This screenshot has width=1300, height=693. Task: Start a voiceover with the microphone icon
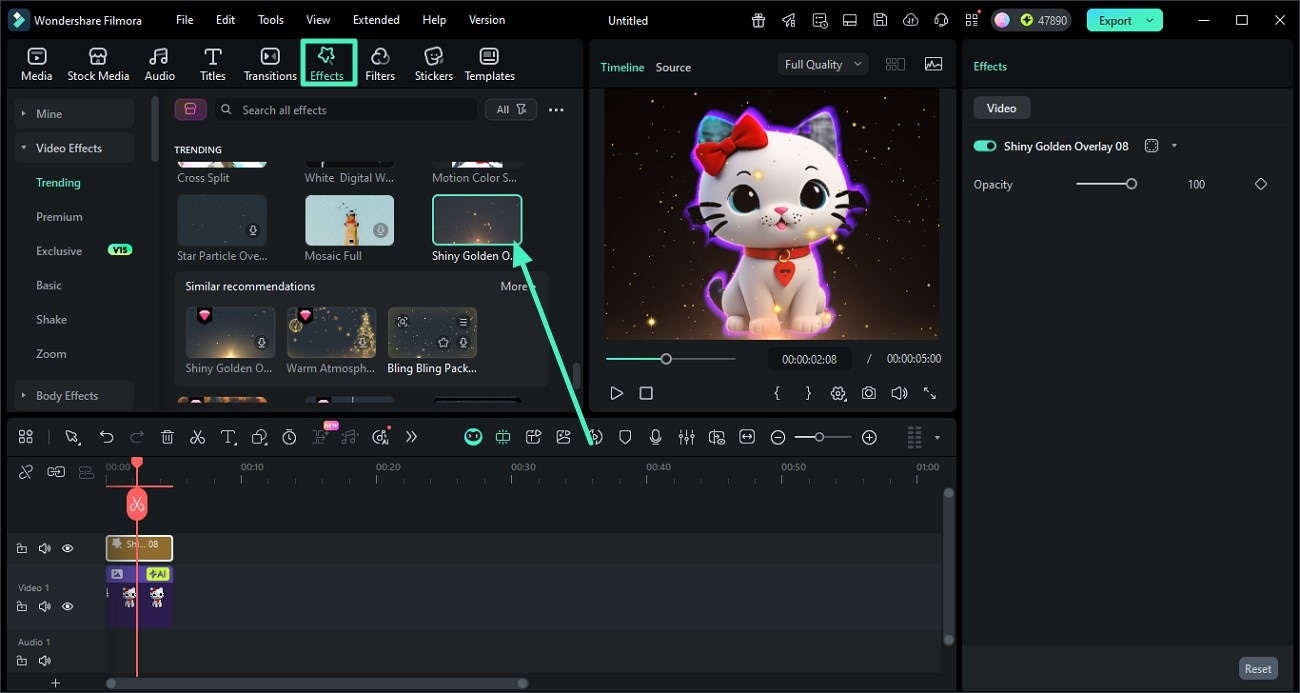coord(656,437)
